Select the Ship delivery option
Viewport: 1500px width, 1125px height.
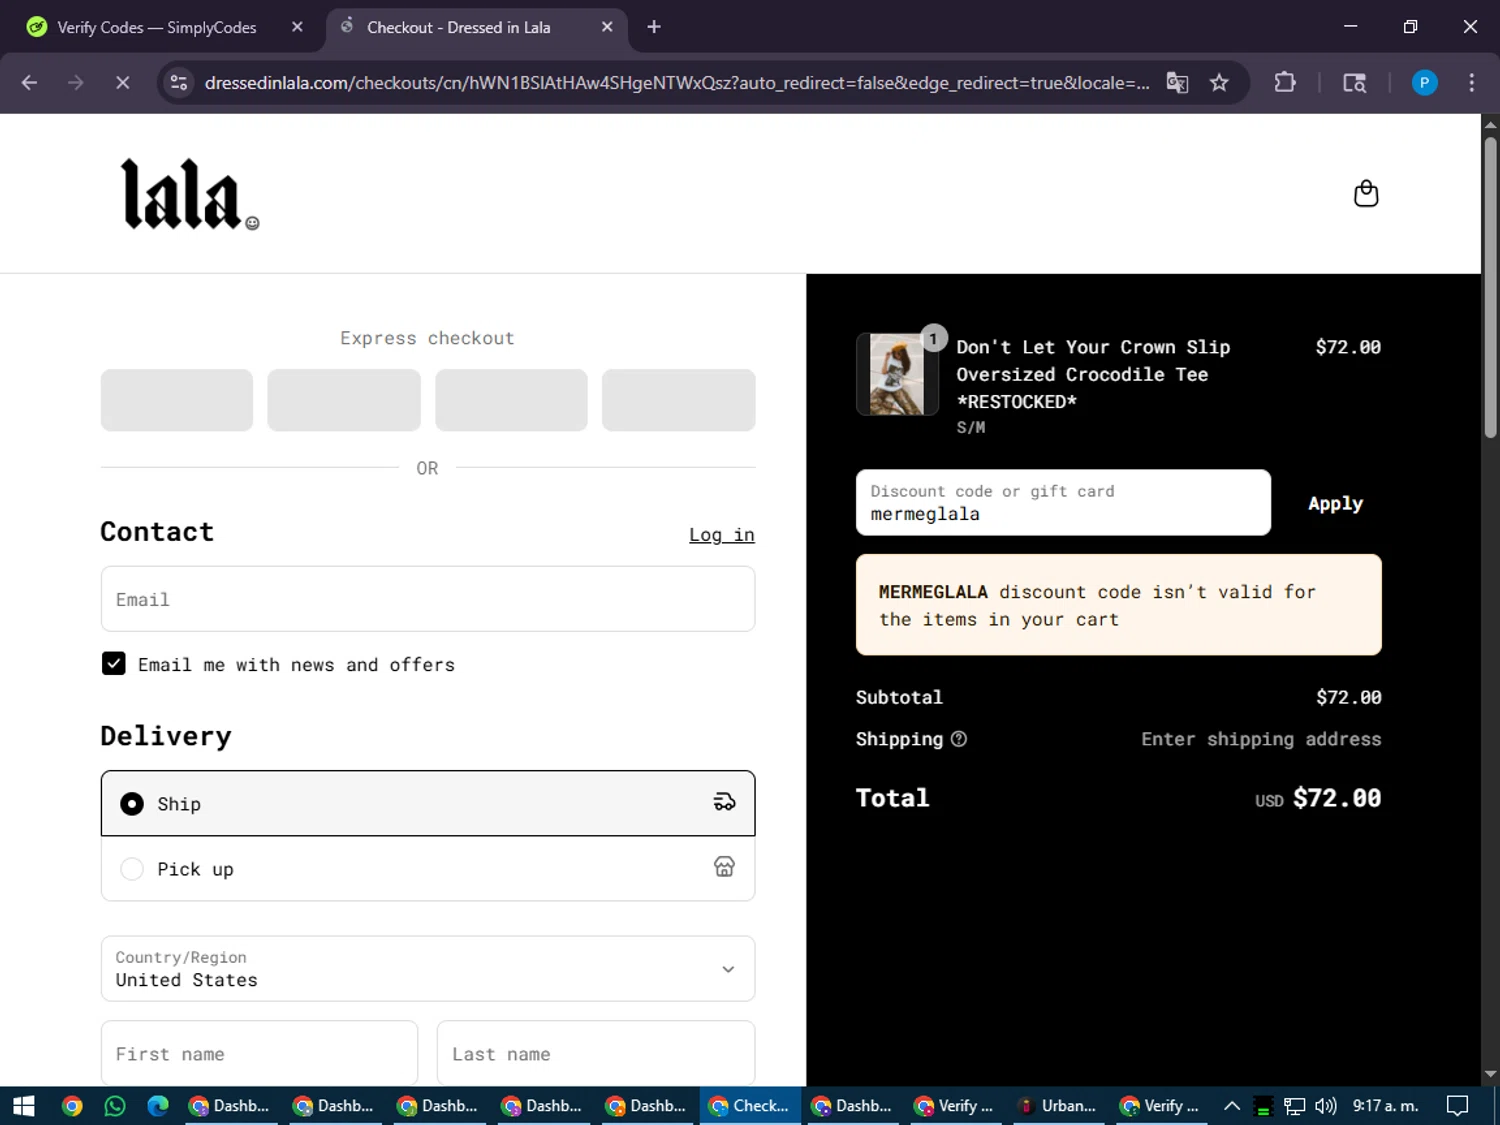[428, 803]
